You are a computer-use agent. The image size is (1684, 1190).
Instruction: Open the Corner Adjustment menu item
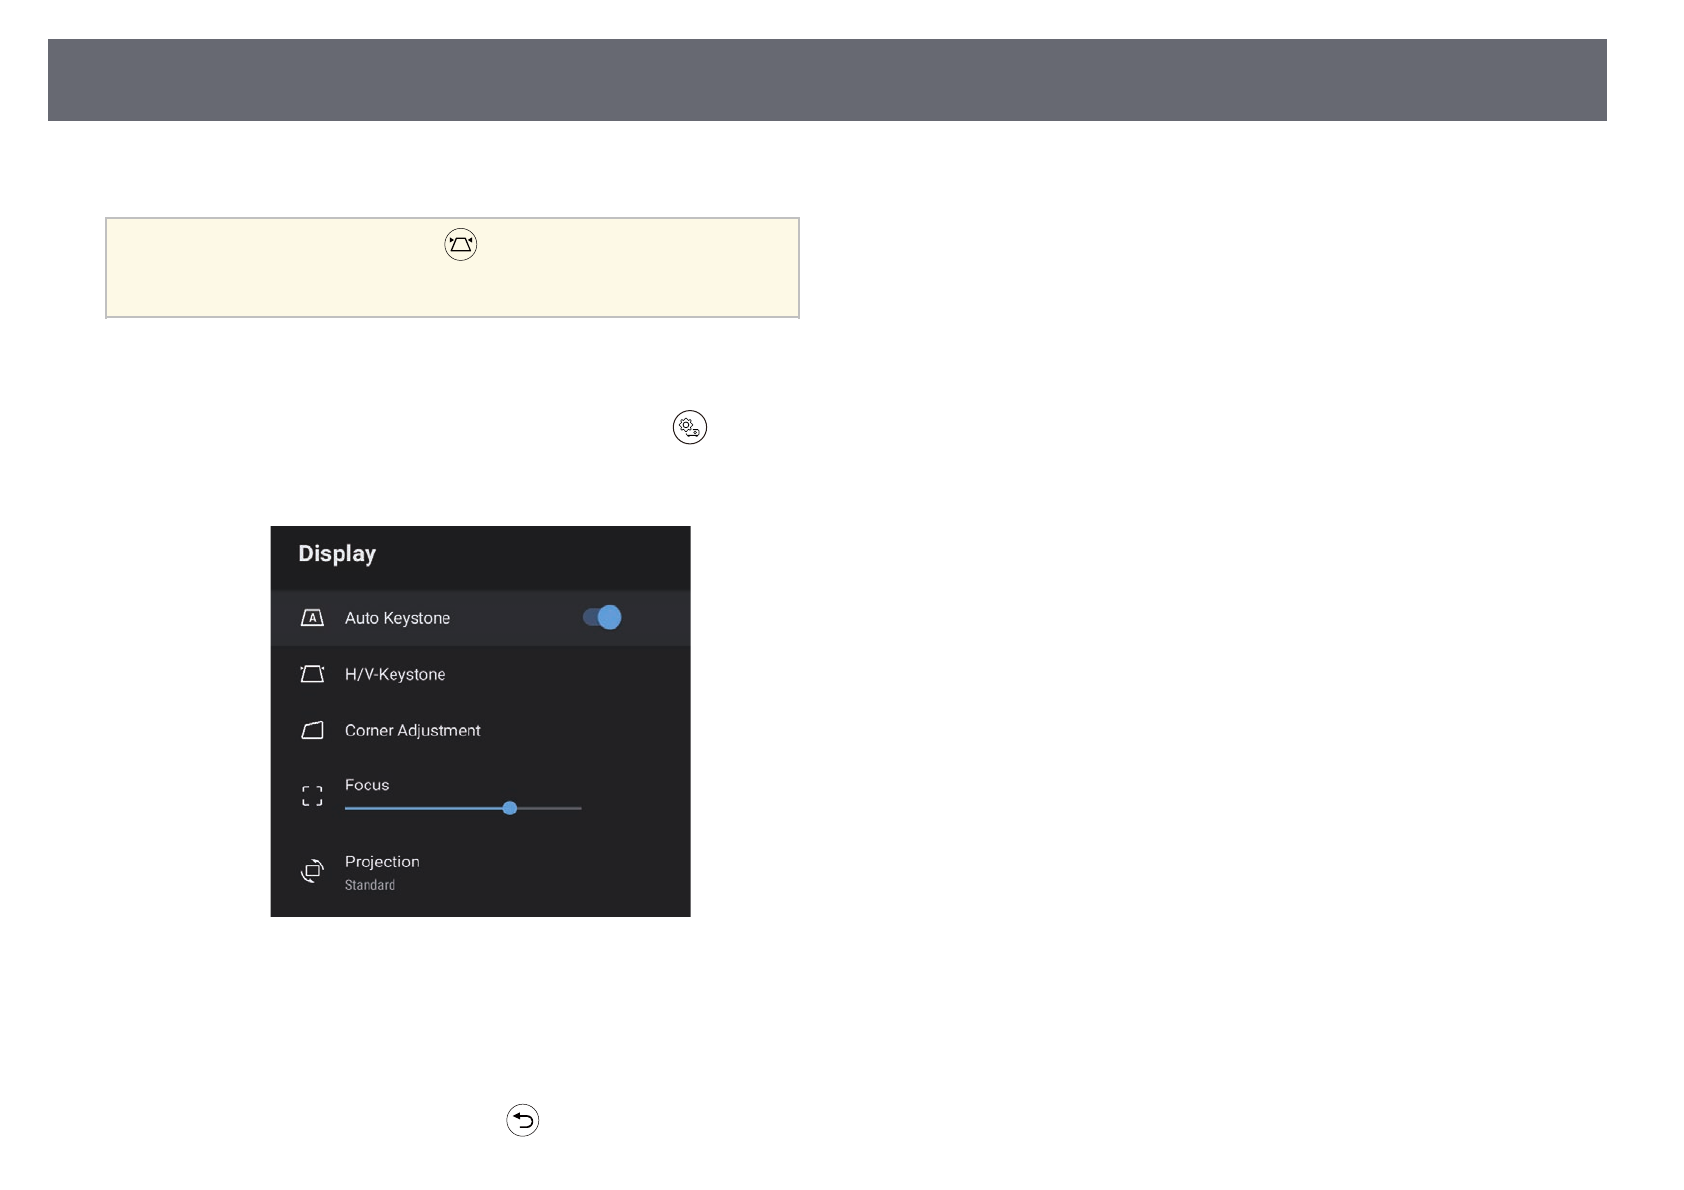pyautogui.click(x=412, y=731)
